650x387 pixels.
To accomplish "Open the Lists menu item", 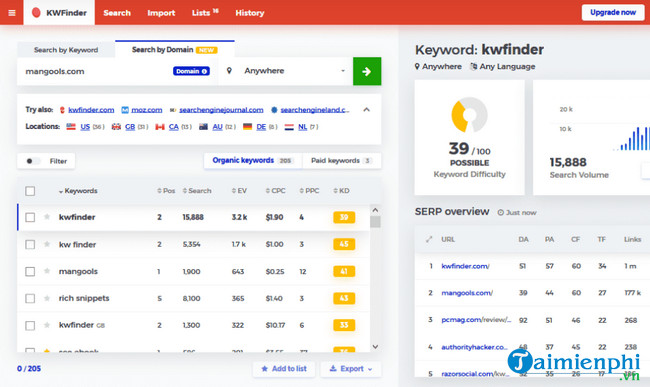I will (x=205, y=13).
